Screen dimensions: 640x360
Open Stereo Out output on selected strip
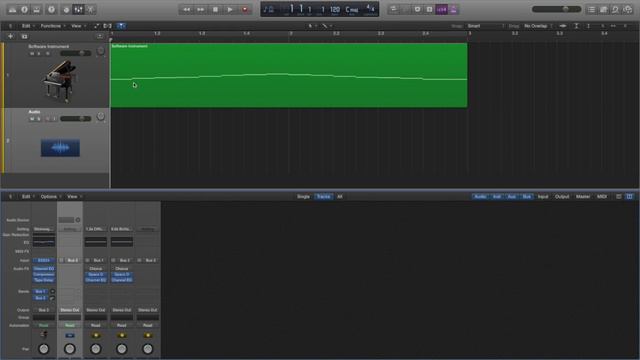click(x=70, y=310)
